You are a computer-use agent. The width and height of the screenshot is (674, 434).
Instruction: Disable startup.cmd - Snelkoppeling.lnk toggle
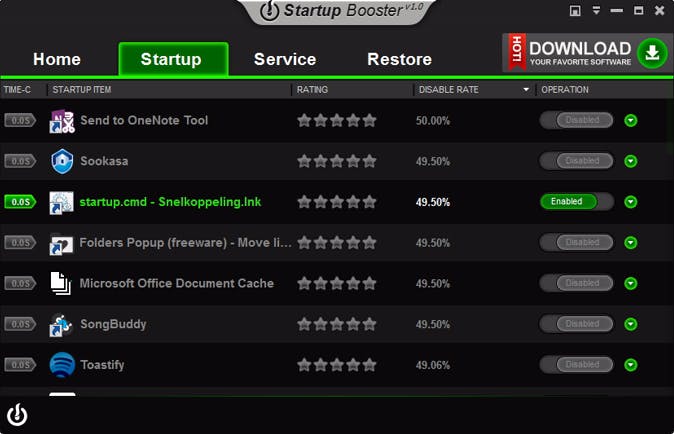click(x=576, y=202)
